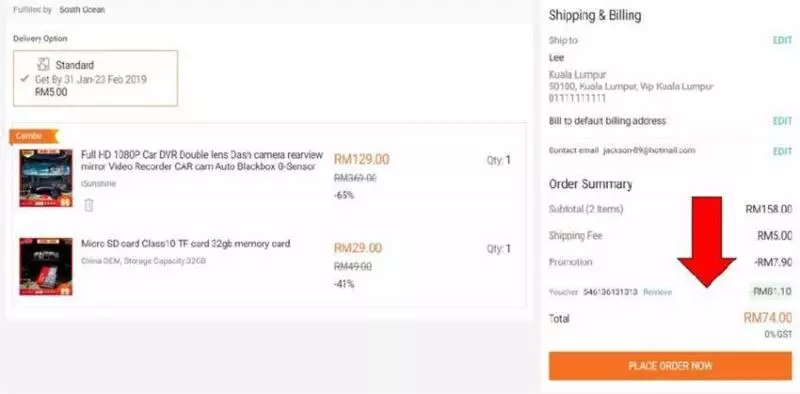
Task: Click the RM129.00 price of Car DVR
Action: tap(362, 159)
